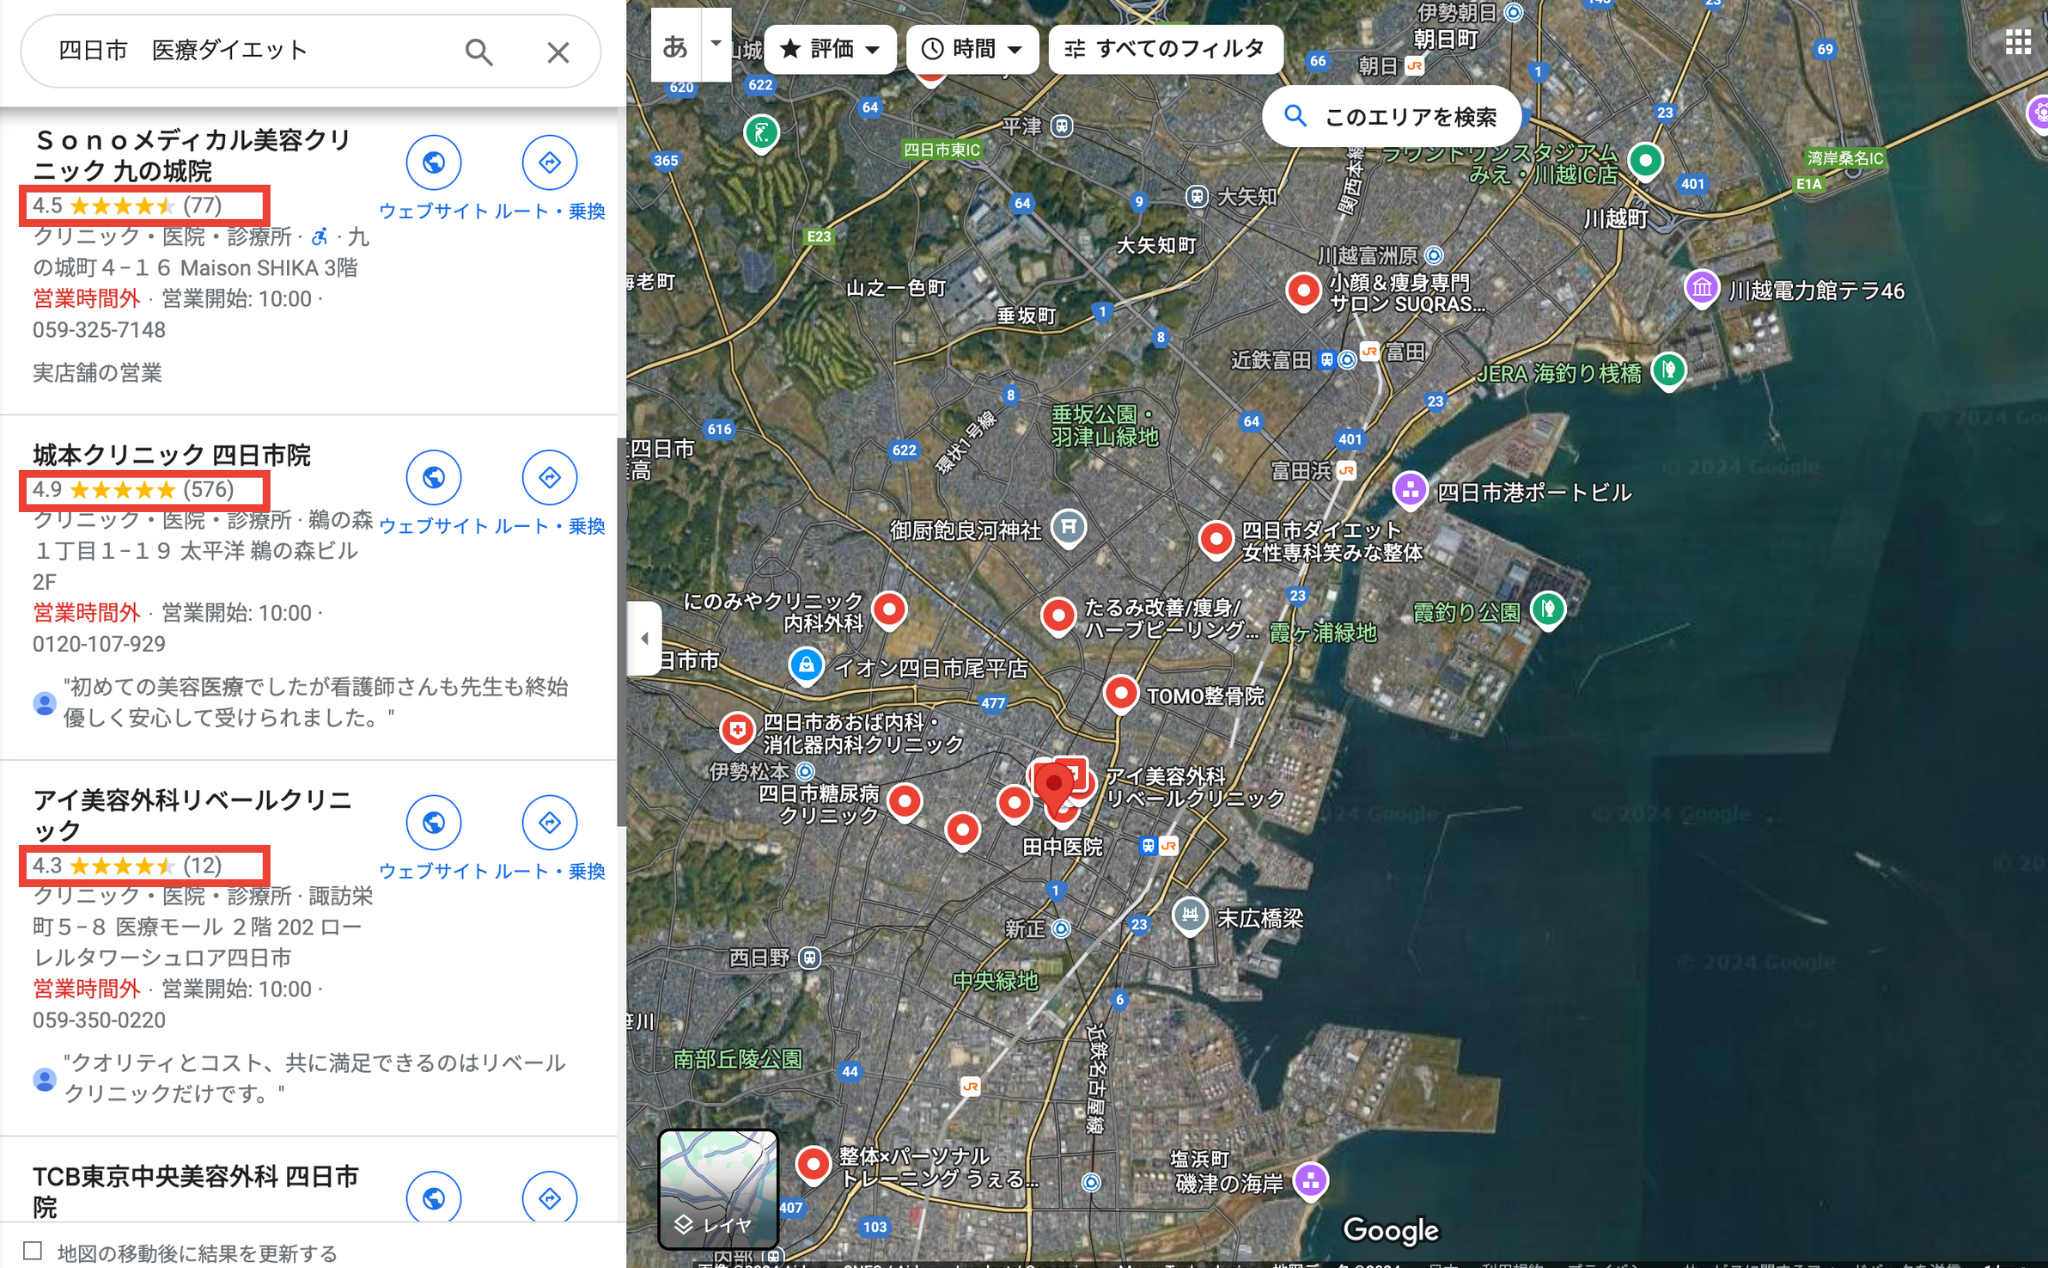Select the 磯津の海岸 purple marker
Screen dimensions: 2048x1268
click(x=1310, y=1181)
